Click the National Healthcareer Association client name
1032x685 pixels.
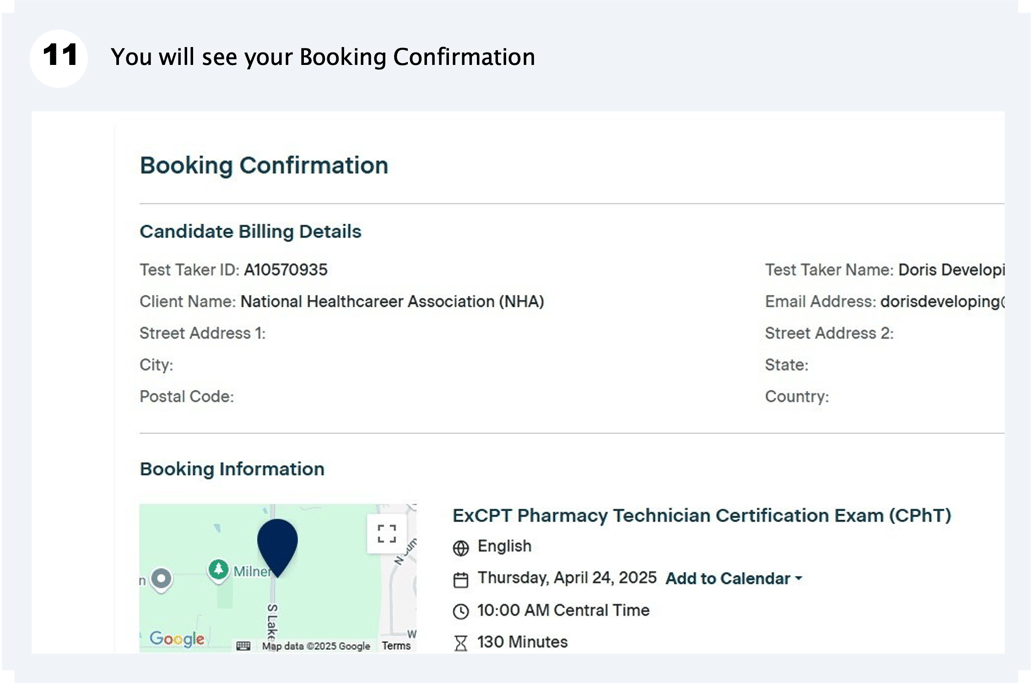(392, 302)
